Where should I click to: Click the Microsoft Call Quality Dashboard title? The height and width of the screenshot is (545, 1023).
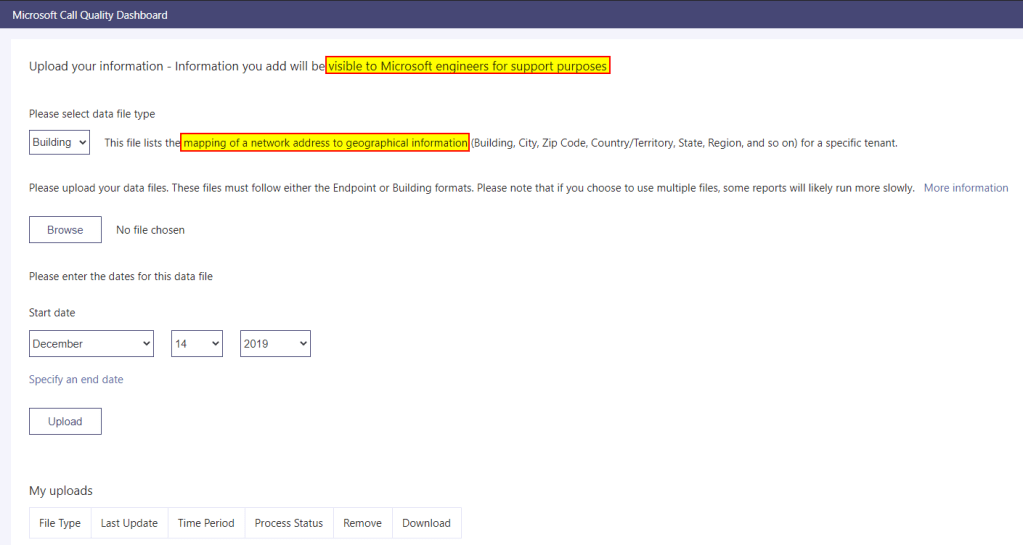90,15
